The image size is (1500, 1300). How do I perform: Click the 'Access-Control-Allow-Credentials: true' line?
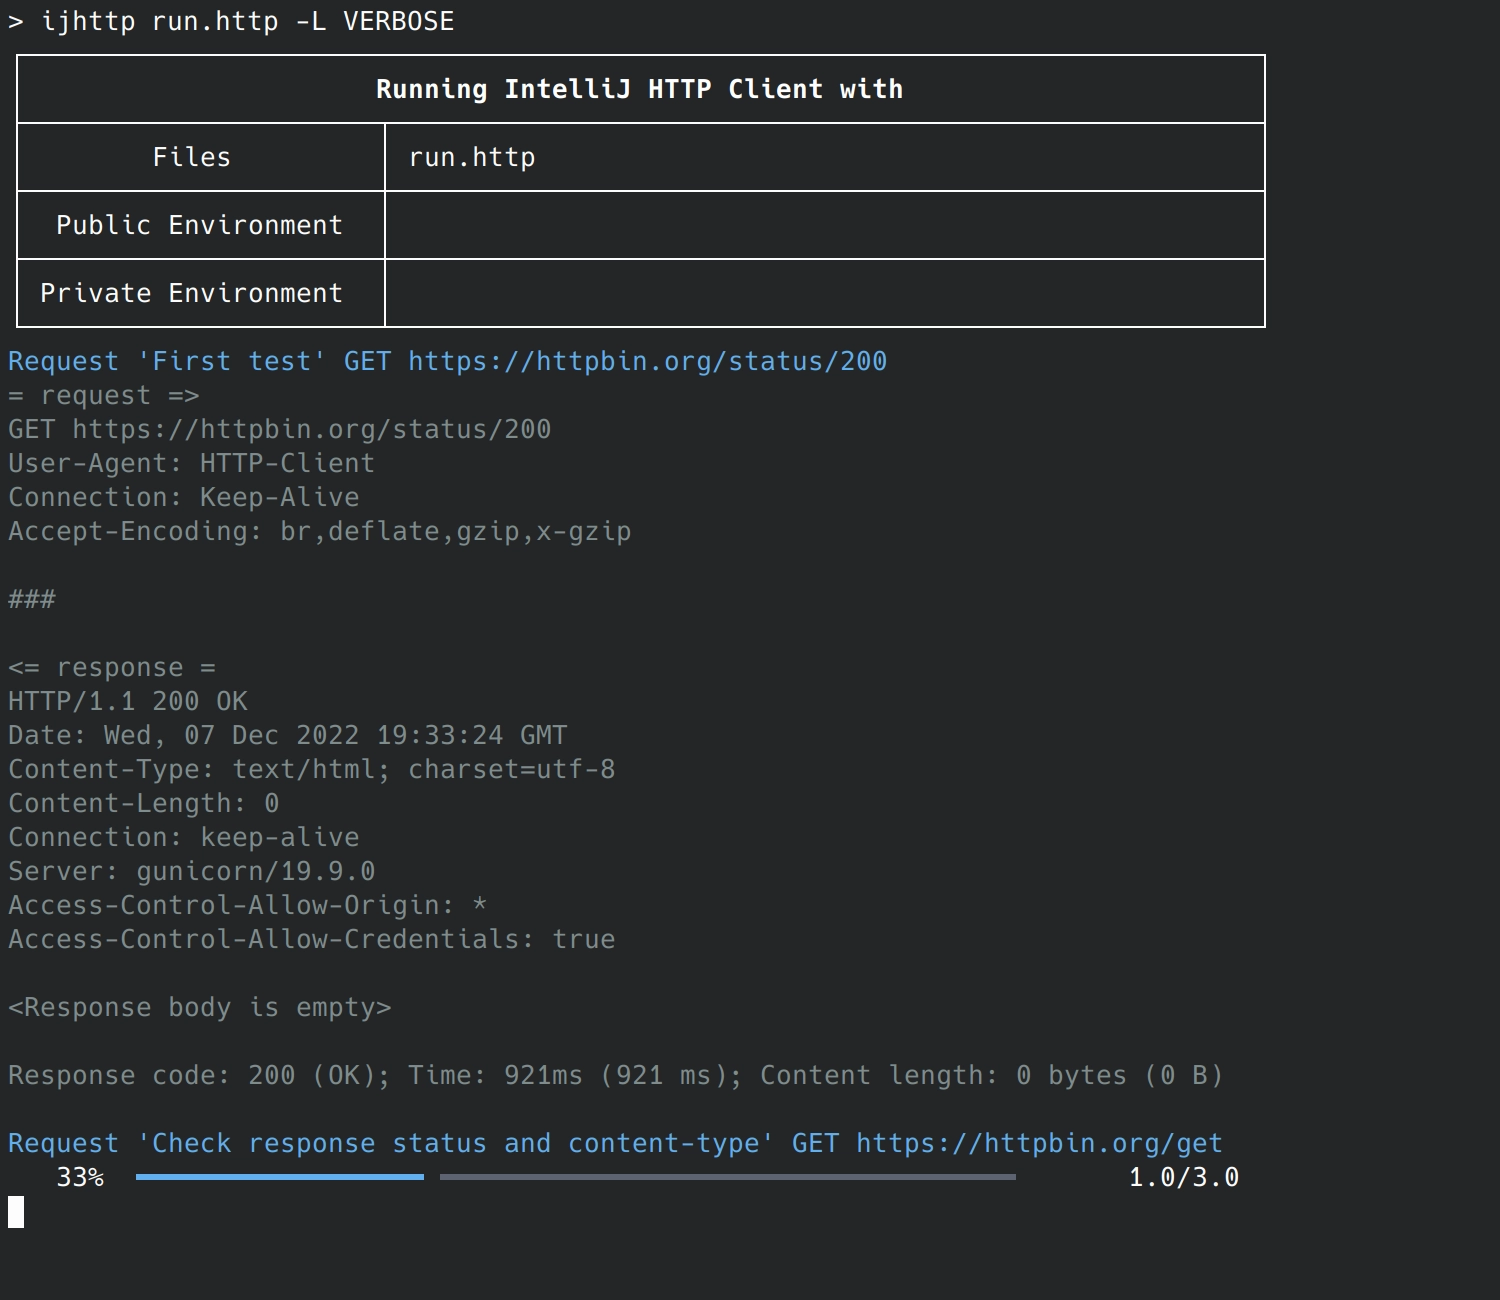coord(312,939)
